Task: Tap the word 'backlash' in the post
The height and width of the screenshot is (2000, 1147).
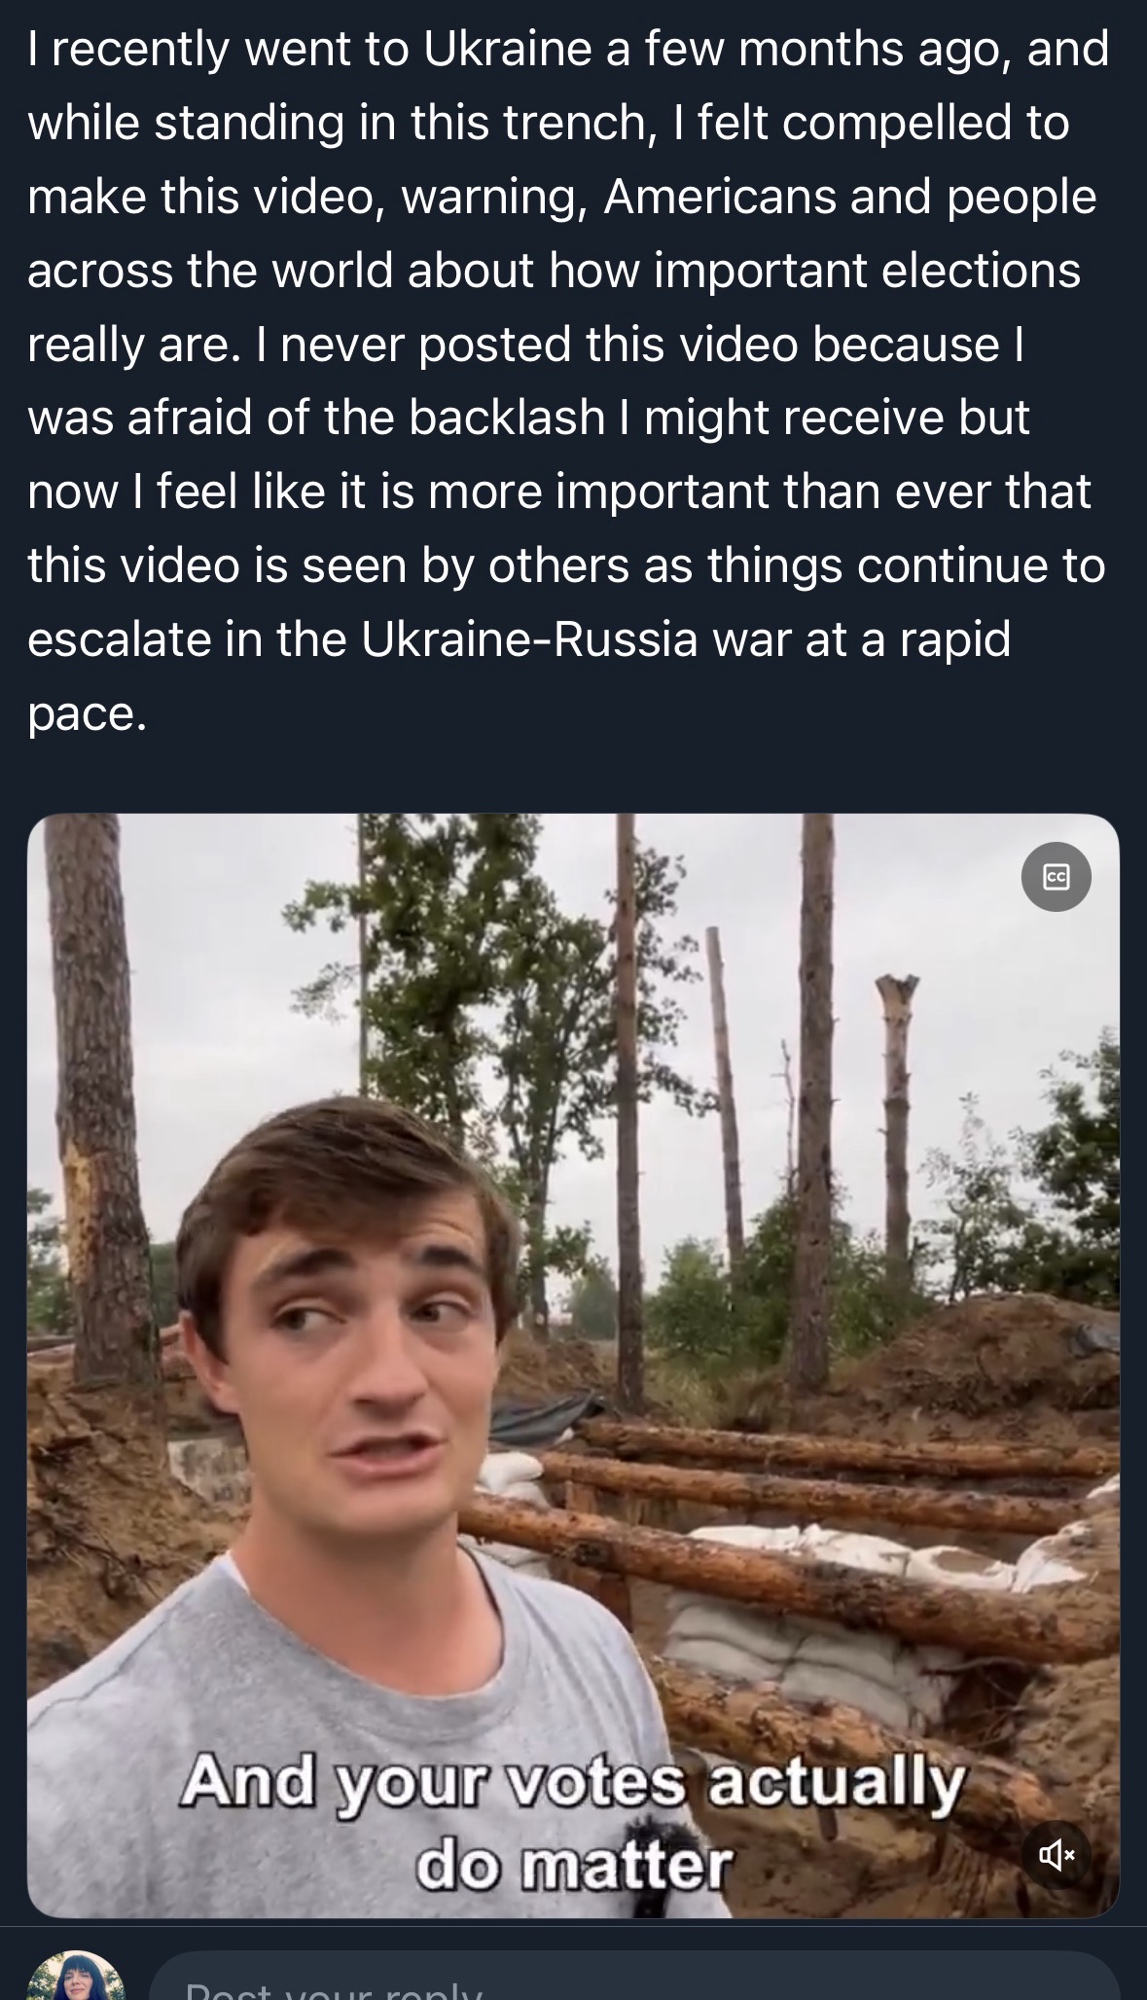Action: click(x=506, y=418)
